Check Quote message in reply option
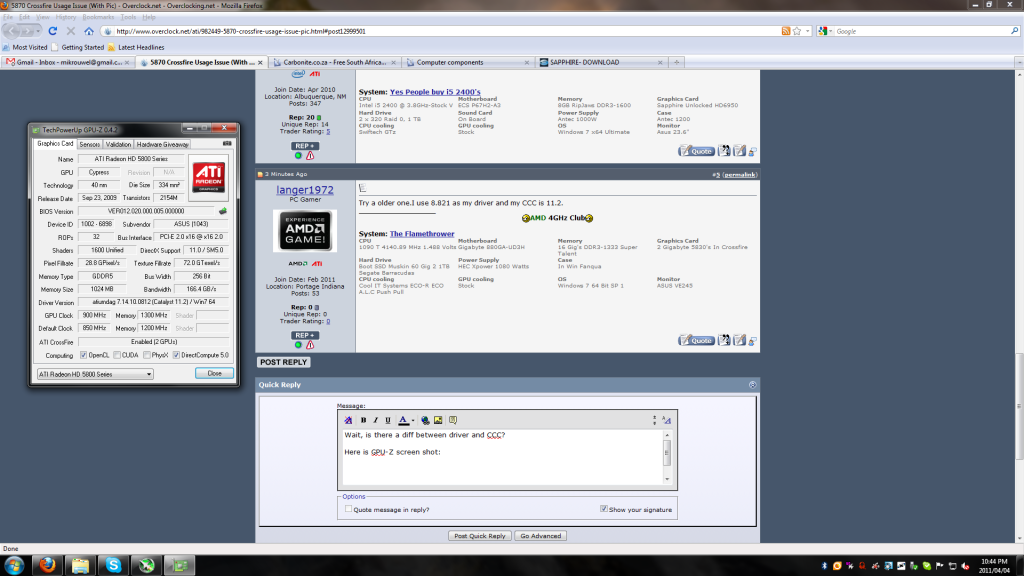Image resolution: width=1024 pixels, height=576 pixels. 348,509
